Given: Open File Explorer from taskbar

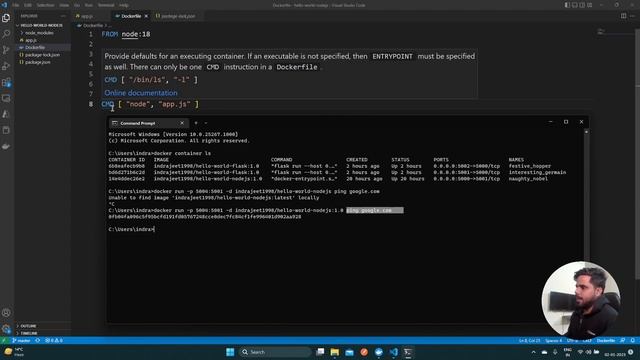Looking at the screenshot, I should [x=335, y=352].
